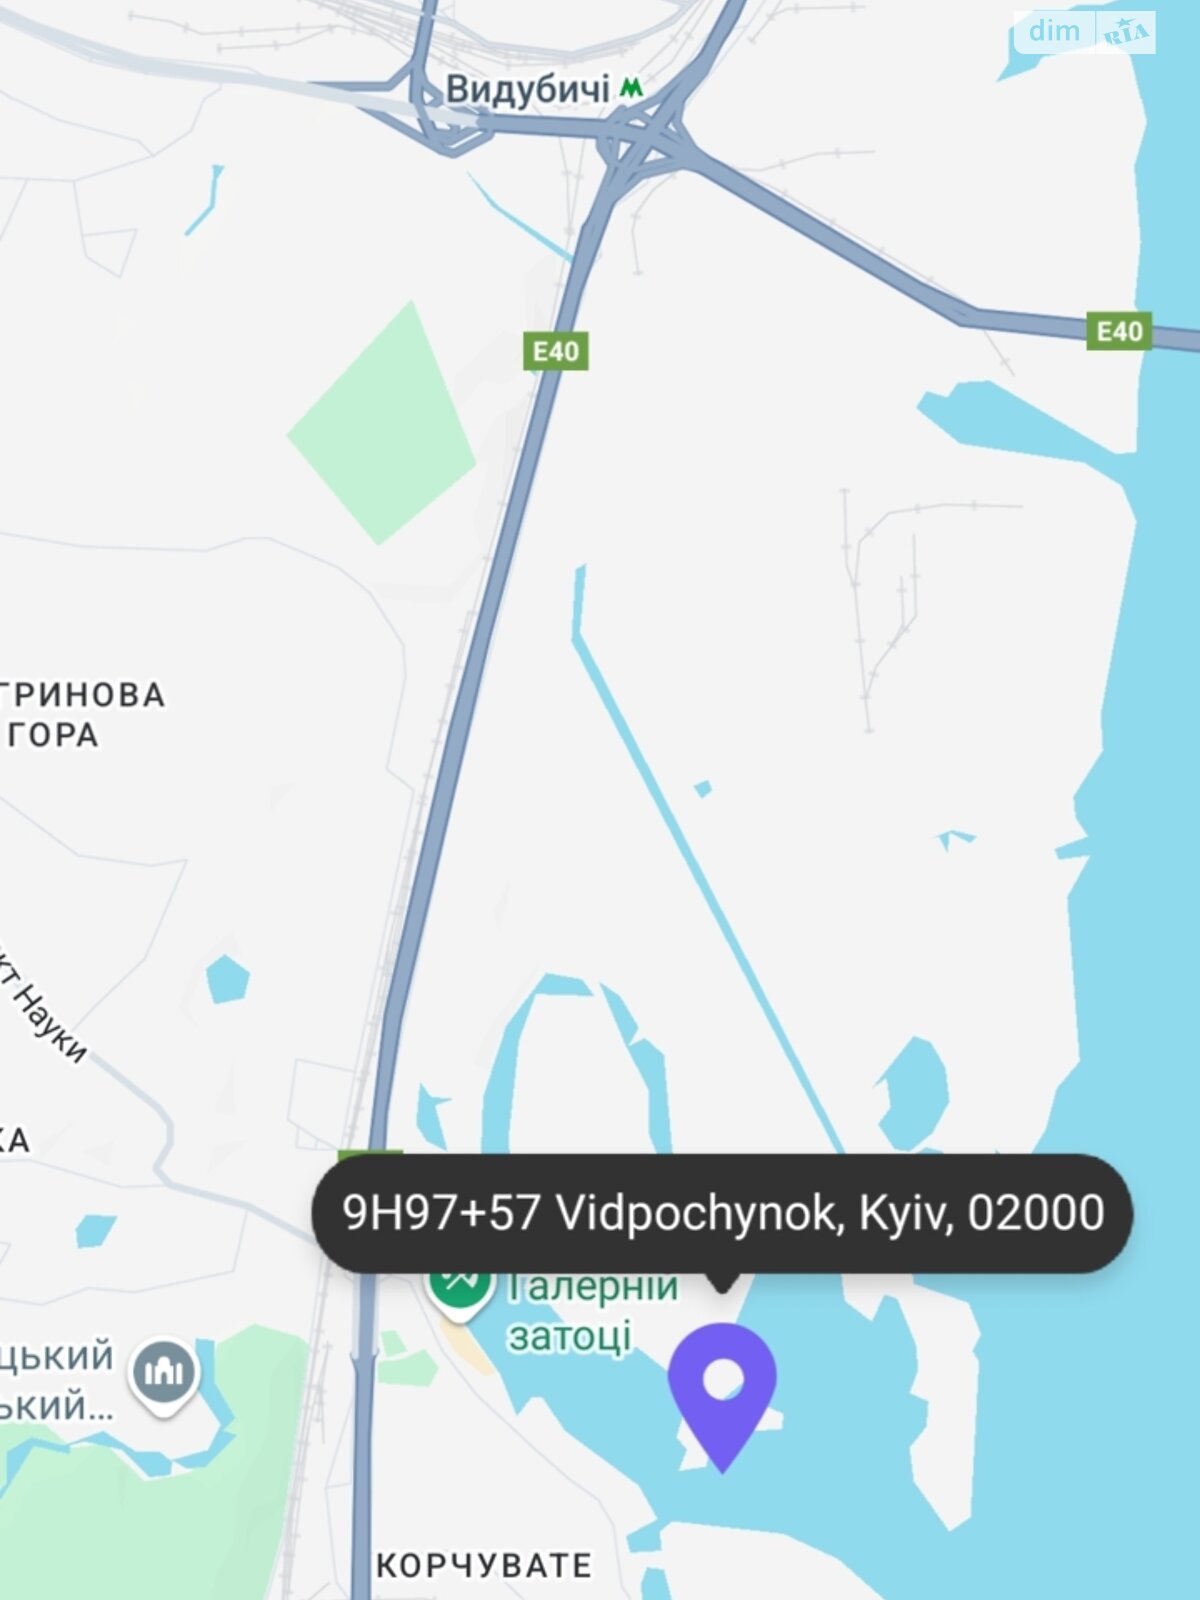This screenshot has width=1200, height=1600.
Task: Click the Vydubychi metro station icon
Action: click(x=631, y=88)
